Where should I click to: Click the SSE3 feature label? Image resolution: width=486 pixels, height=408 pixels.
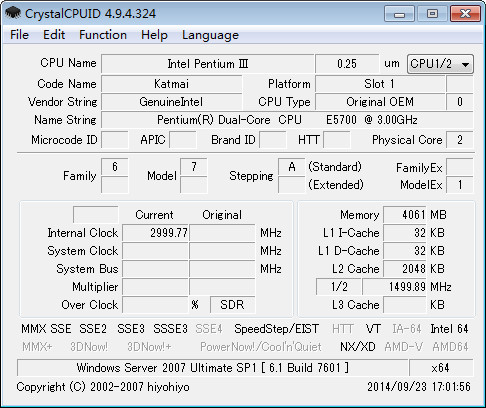click(x=131, y=329)
